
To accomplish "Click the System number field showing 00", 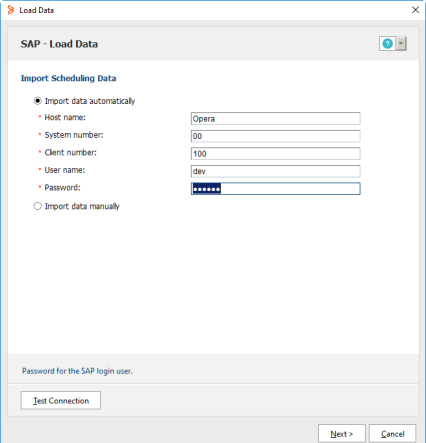I will click(275, 136).
